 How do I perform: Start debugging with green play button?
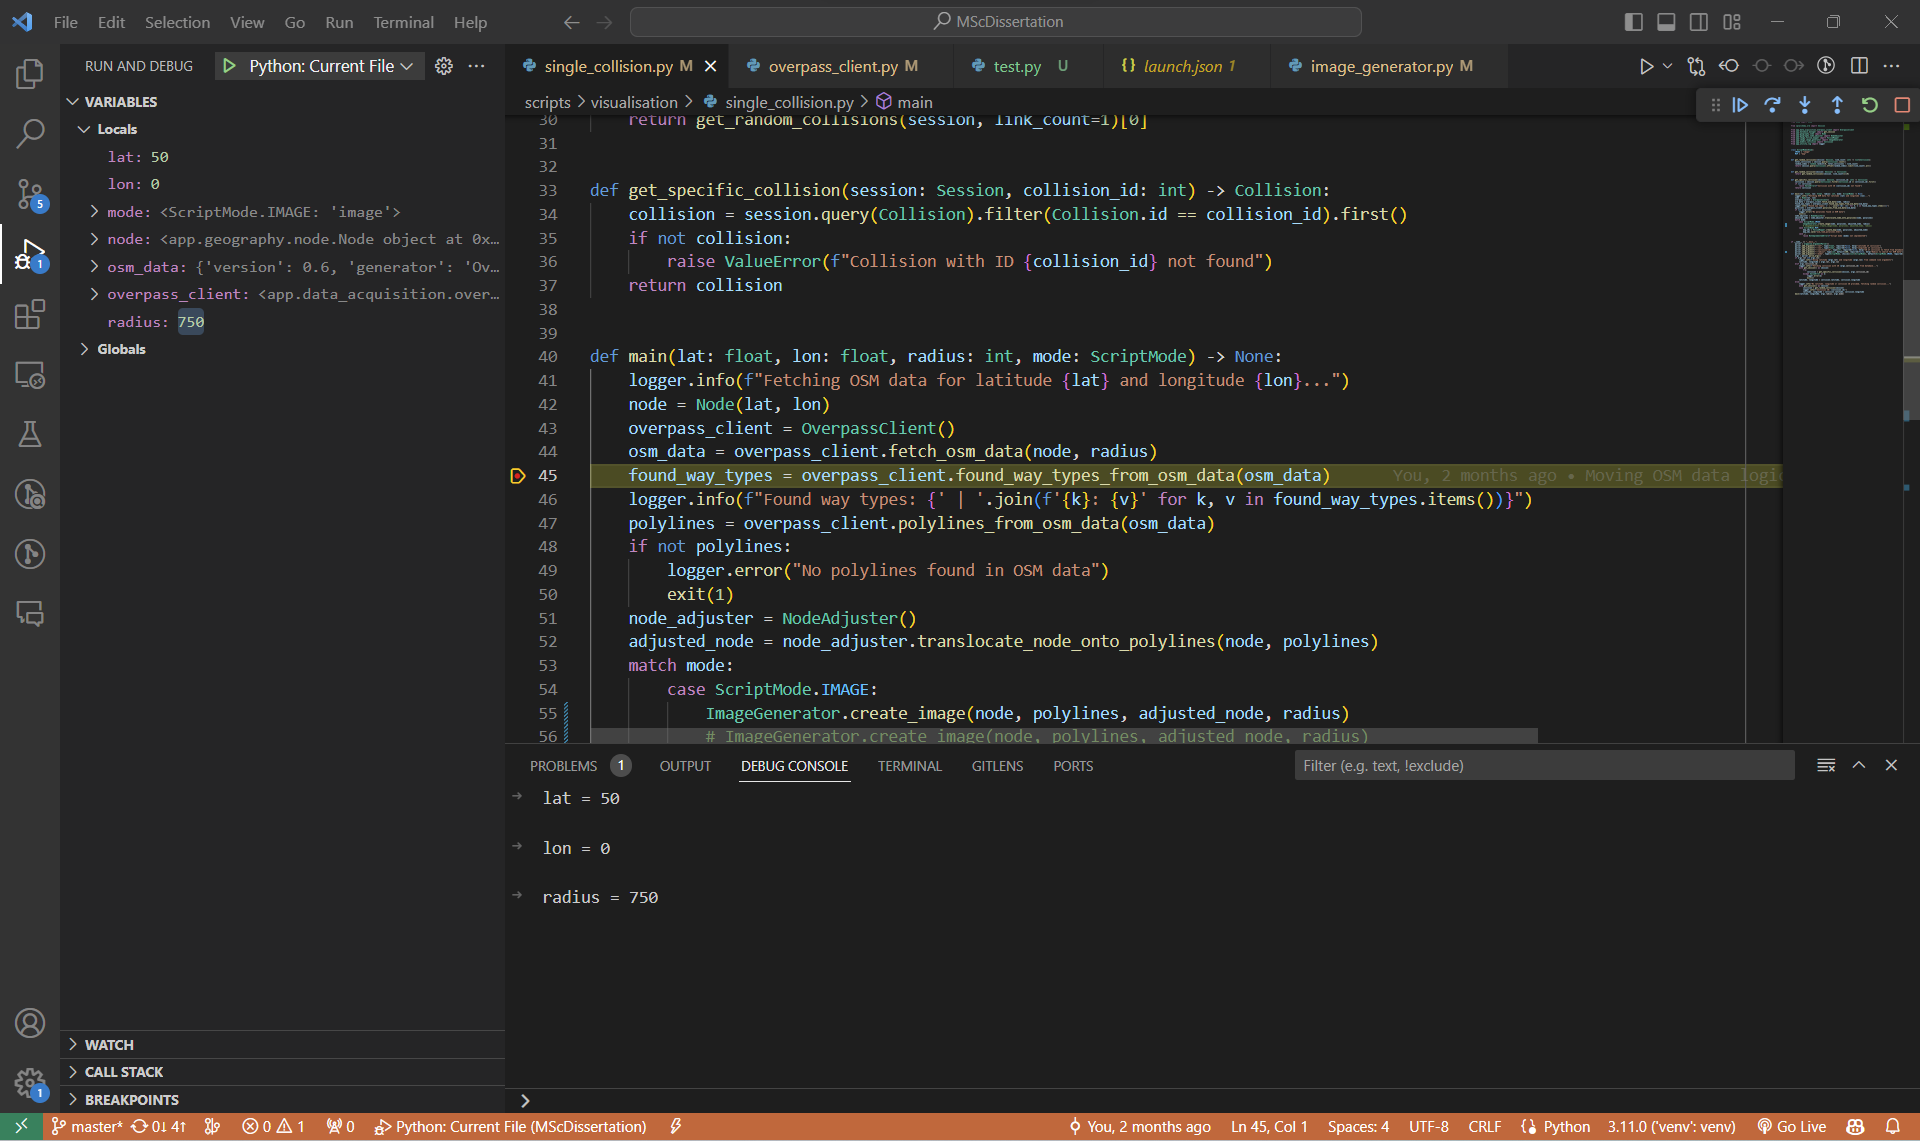[229, 66]
